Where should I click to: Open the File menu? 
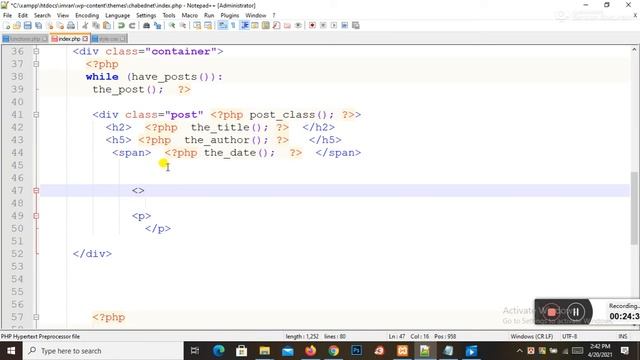pos(7,16)
